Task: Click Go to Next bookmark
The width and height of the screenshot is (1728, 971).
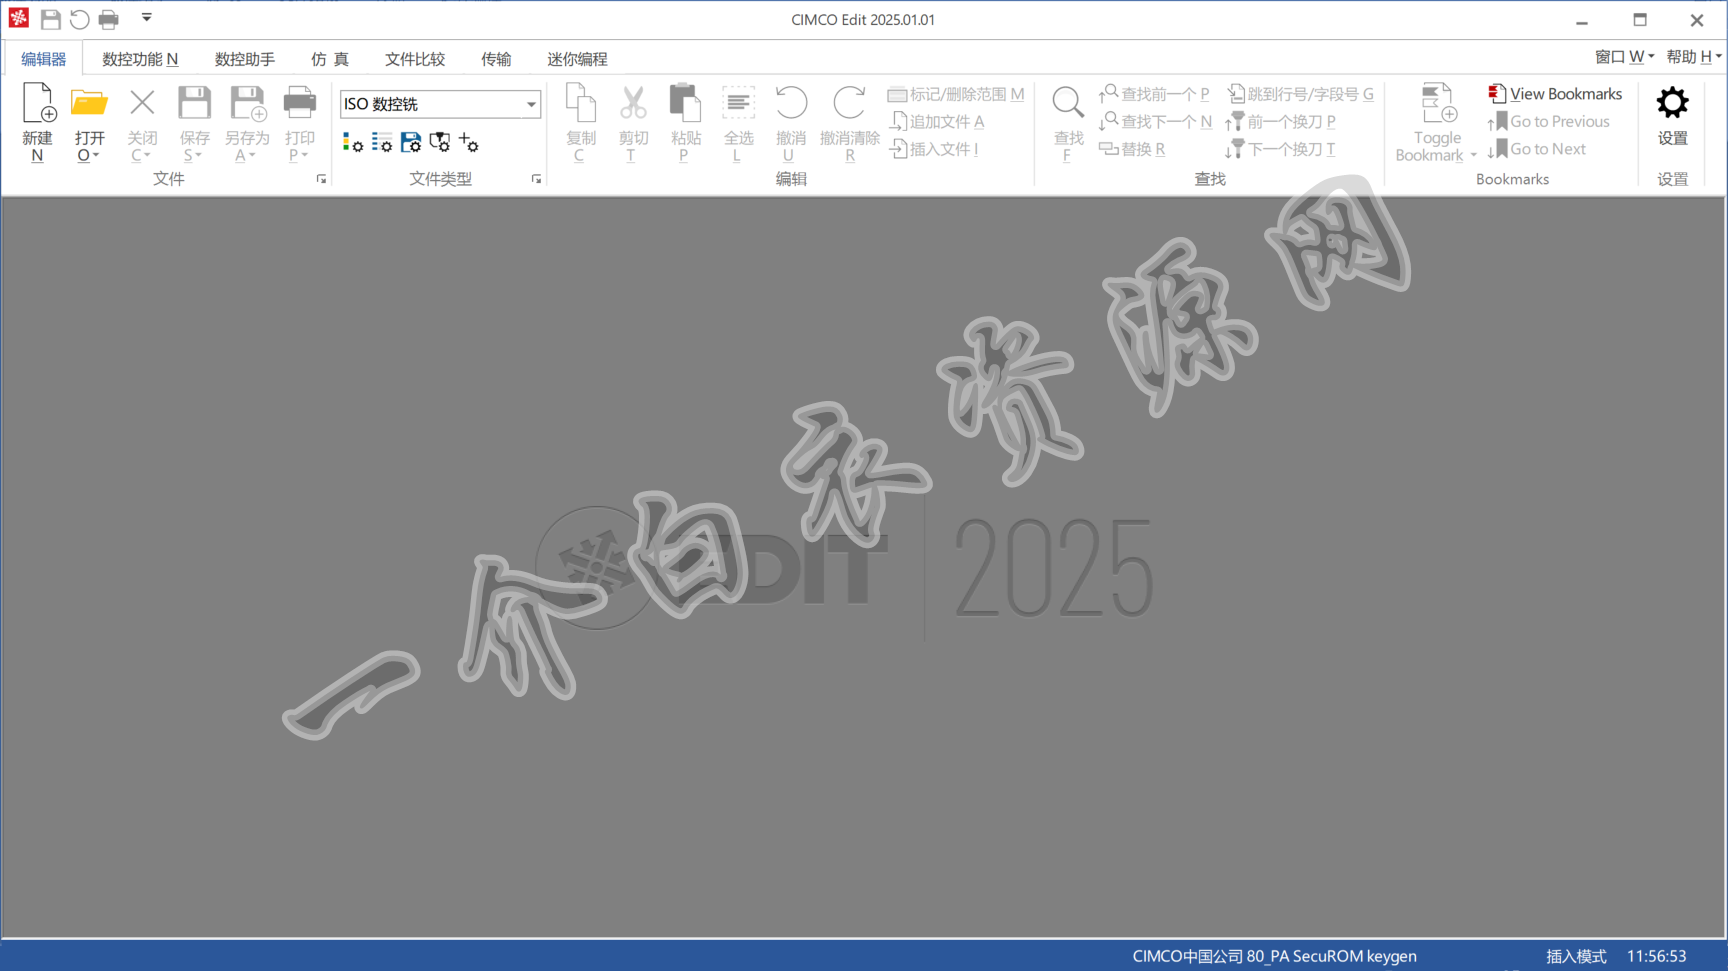Action: point(1536,149)
